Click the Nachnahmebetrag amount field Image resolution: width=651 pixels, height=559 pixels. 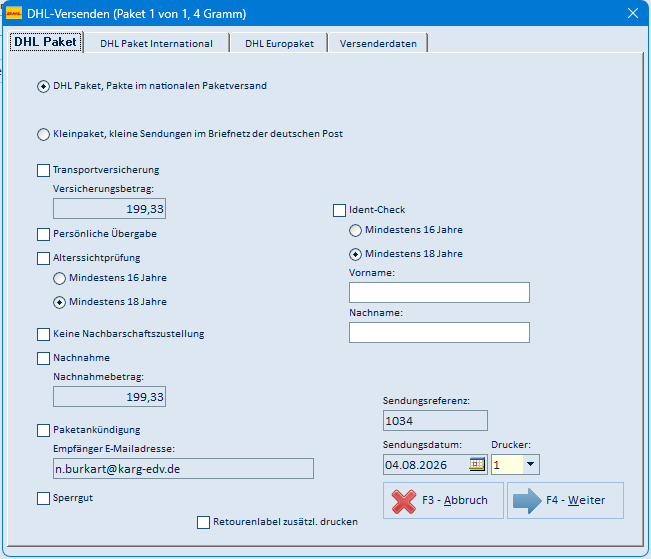109,397
